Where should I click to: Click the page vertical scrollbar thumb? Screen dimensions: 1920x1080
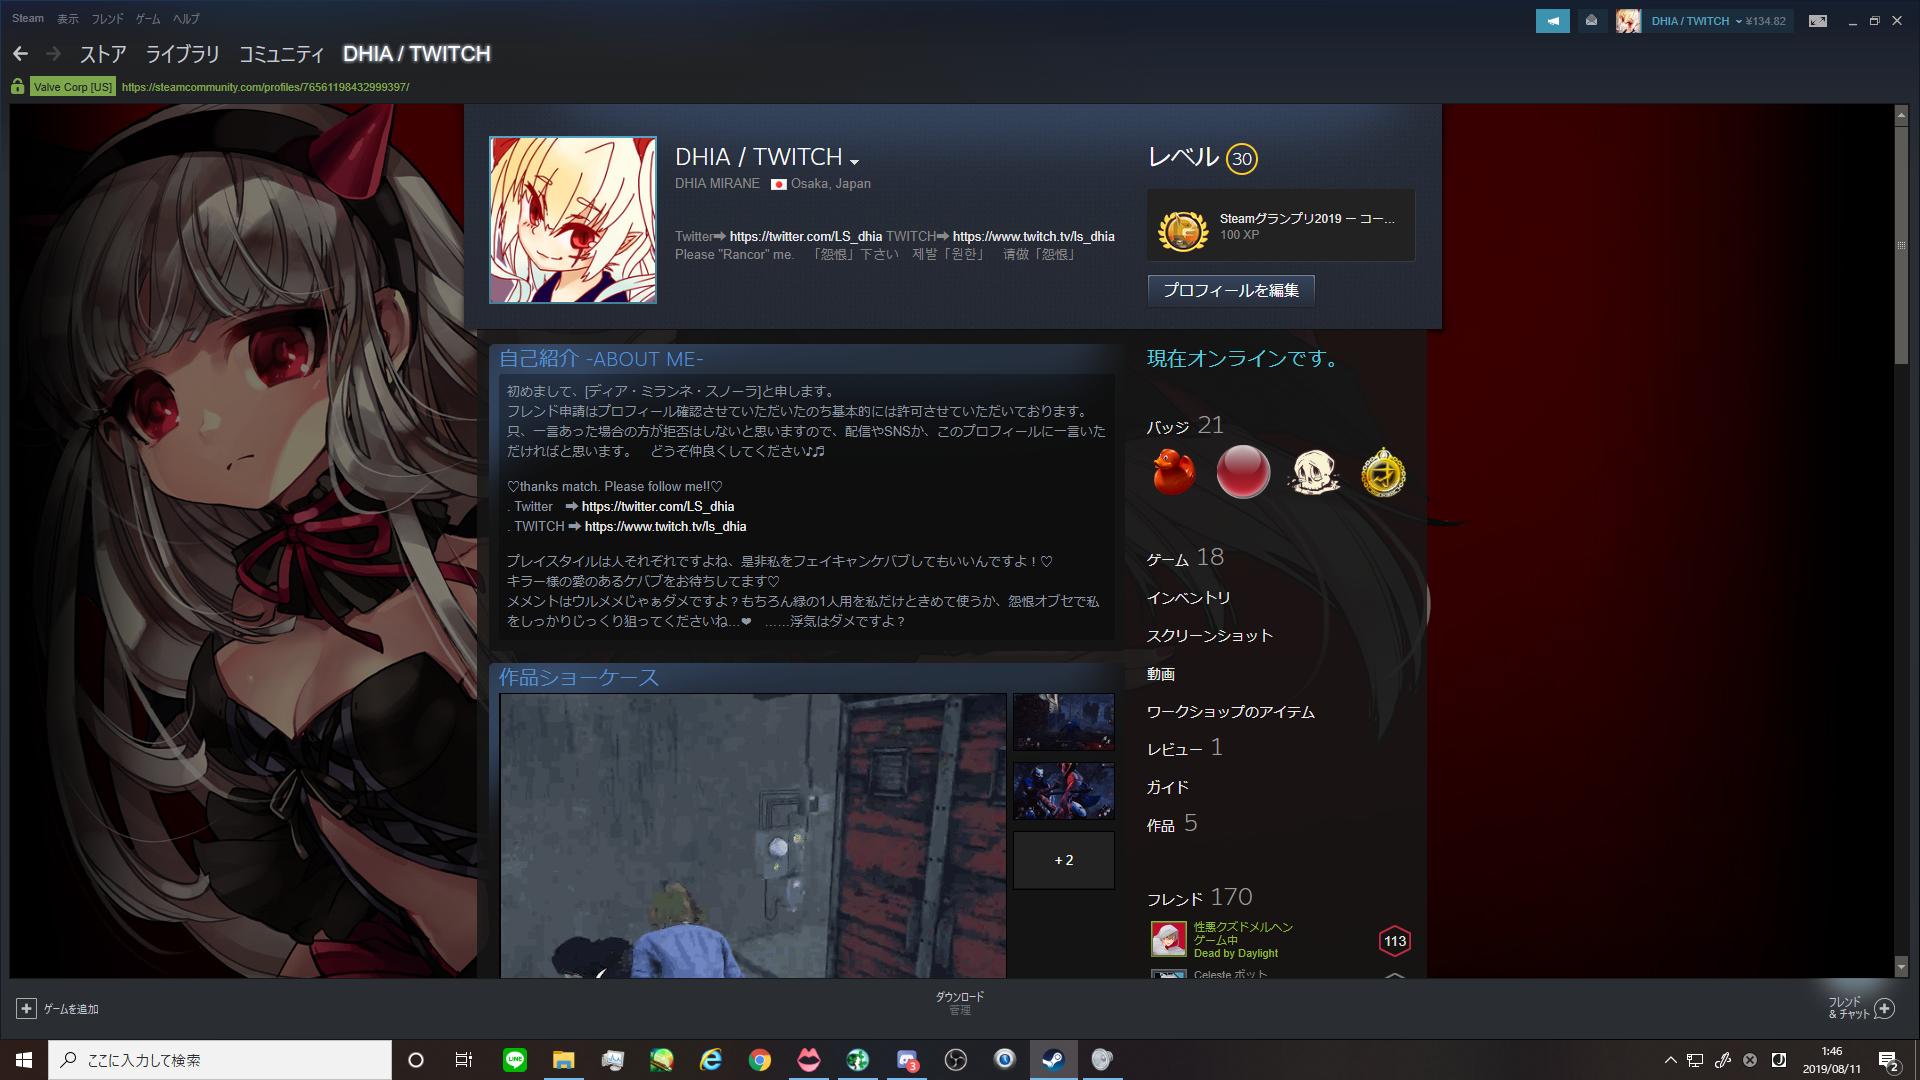click(x=1901, y=244)
